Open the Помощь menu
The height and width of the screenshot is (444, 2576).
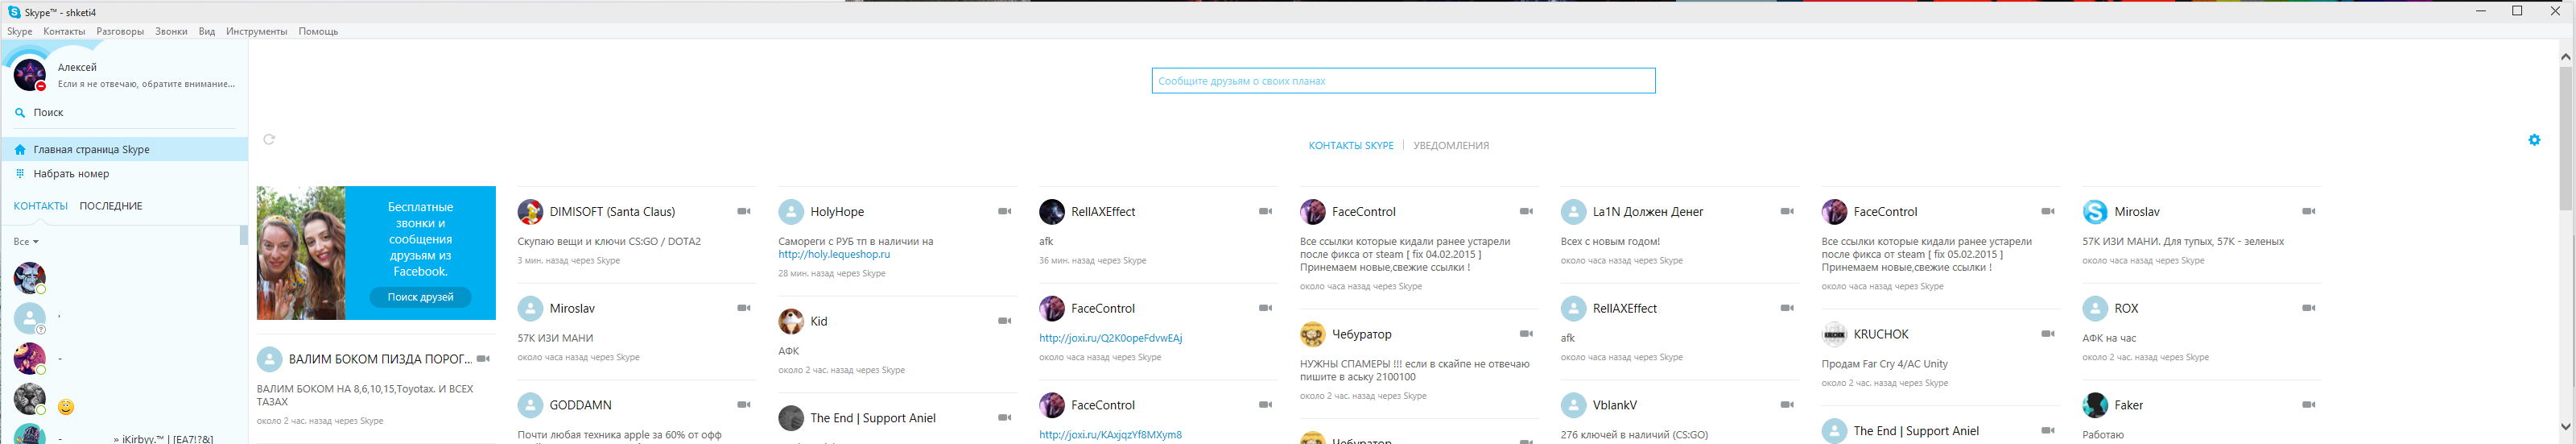pos(318,31)
